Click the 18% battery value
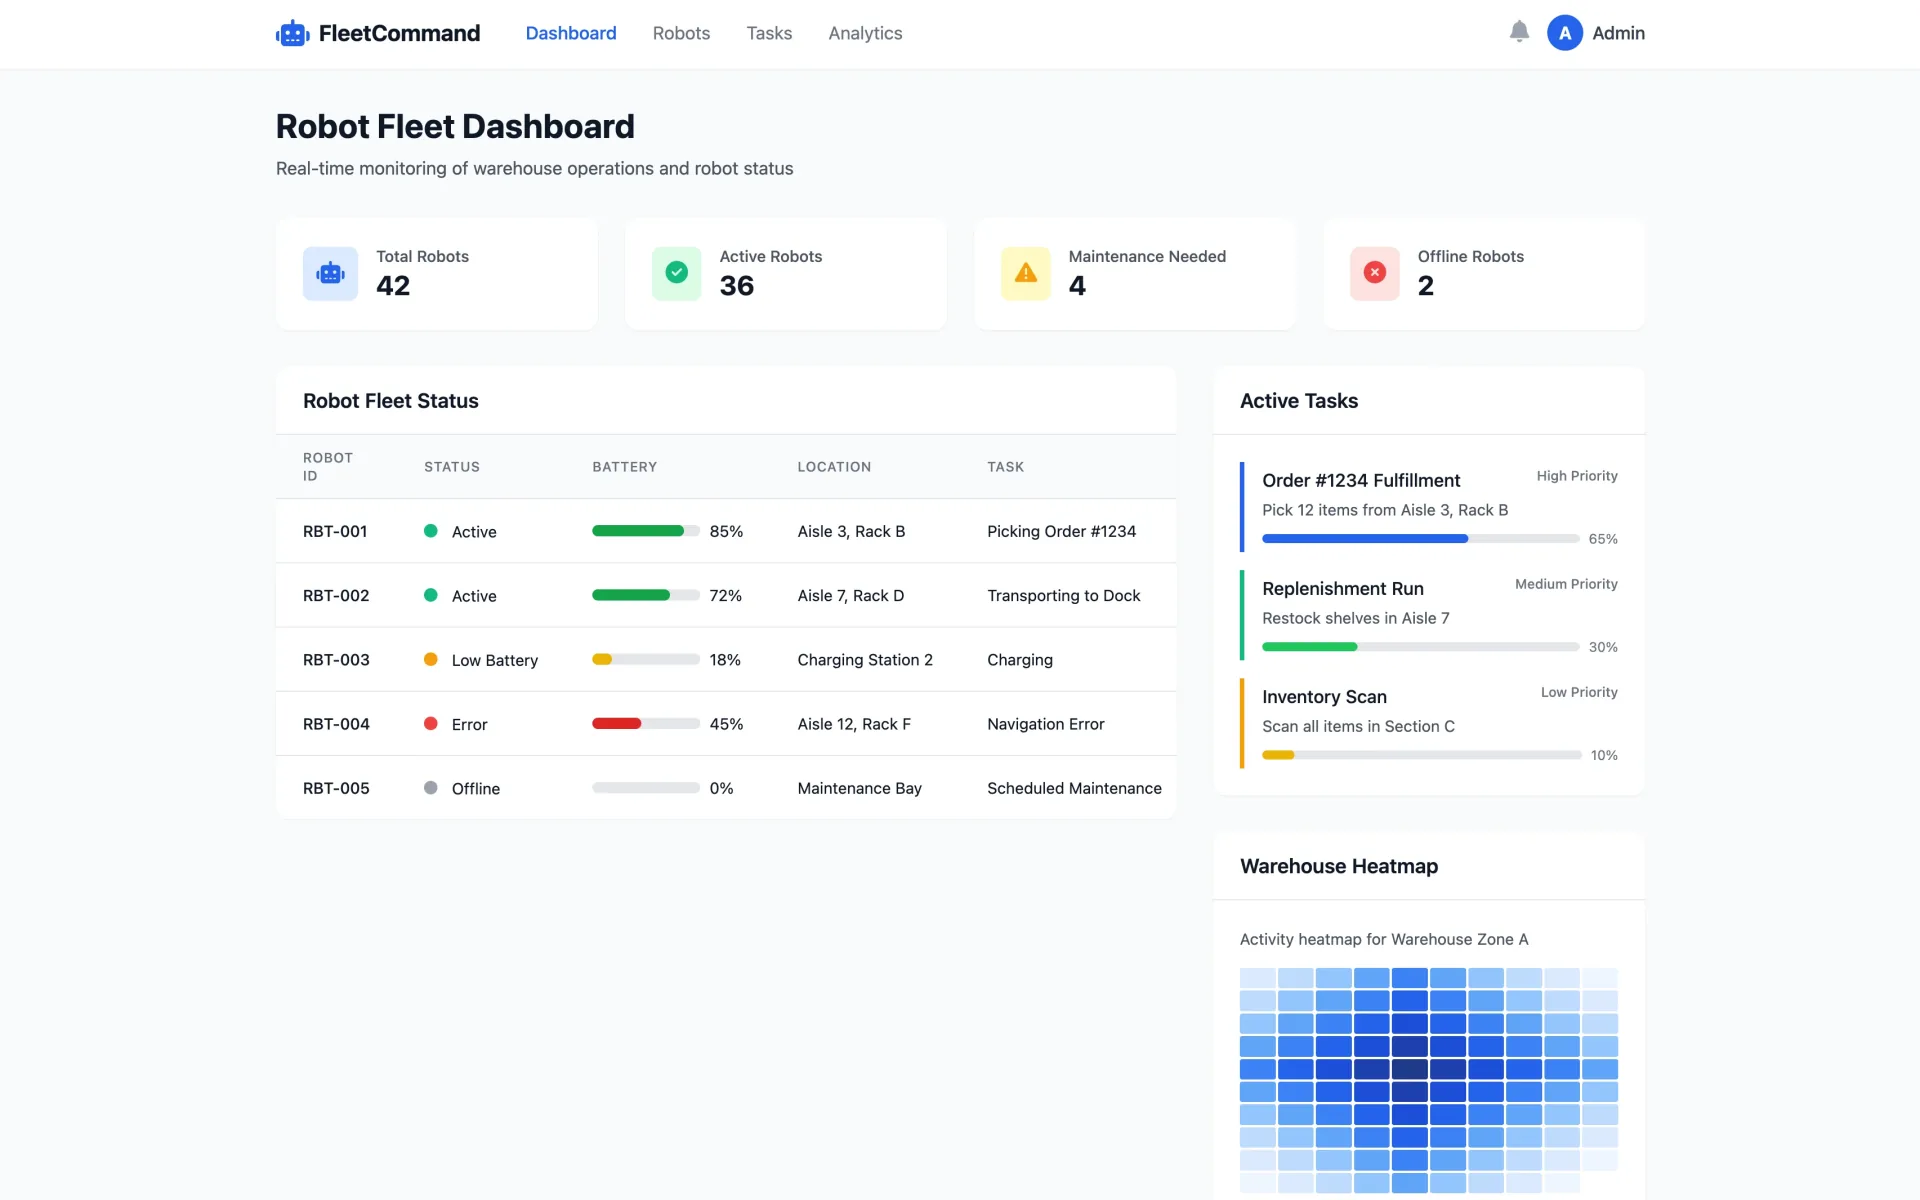The width and height of the screenshot is (1920, 1200). (725, 659)
